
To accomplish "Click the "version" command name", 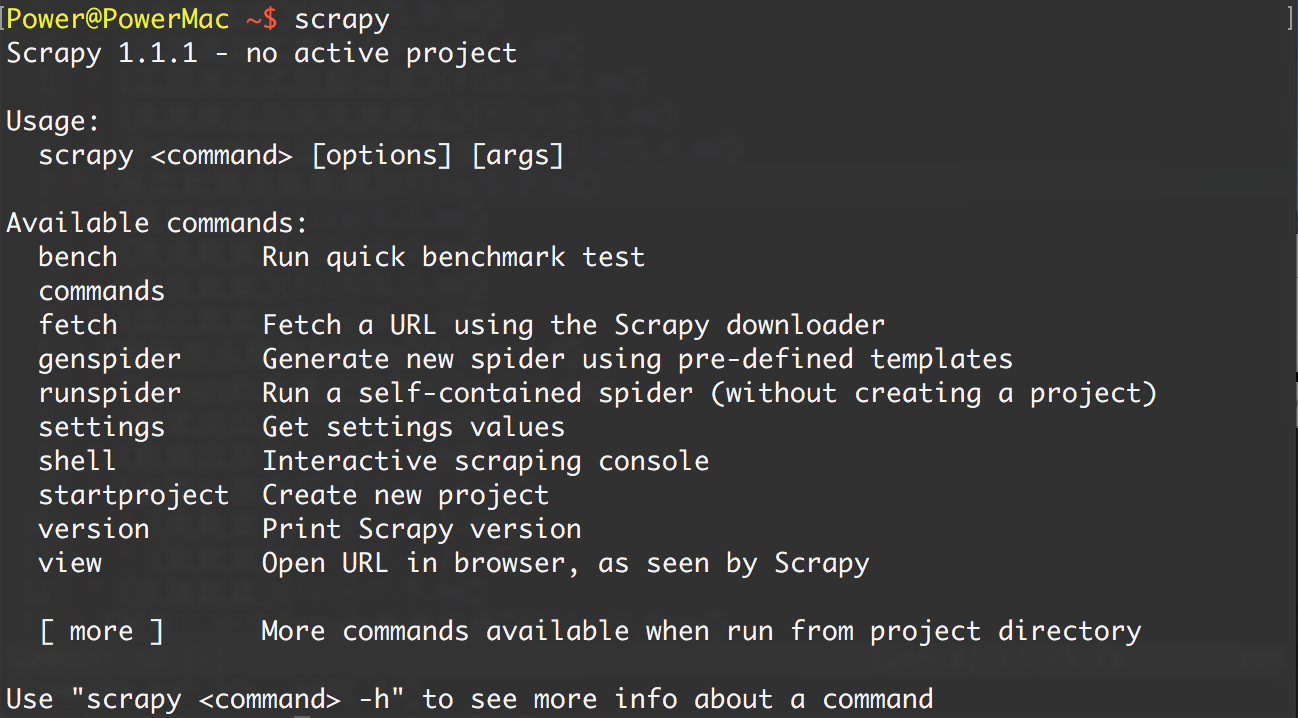I will [x=94, y=529].
